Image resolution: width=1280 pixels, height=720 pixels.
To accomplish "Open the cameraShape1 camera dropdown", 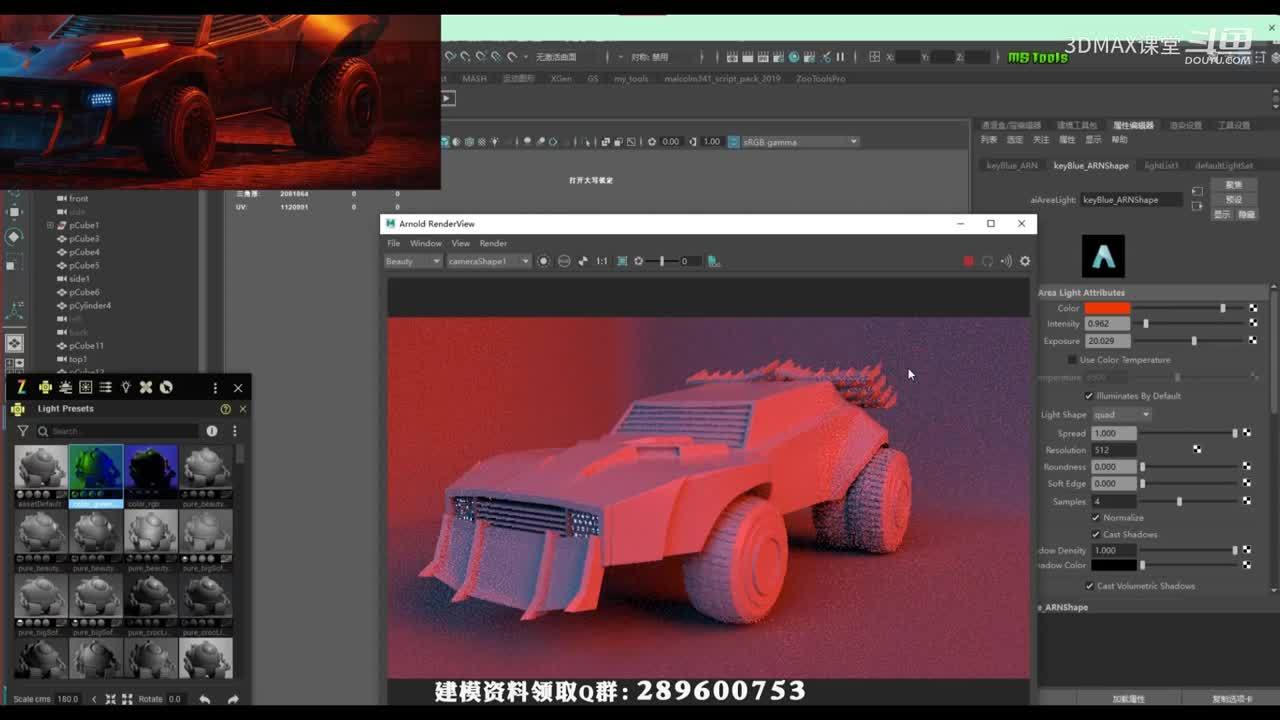I will click(x=488, y=261).
